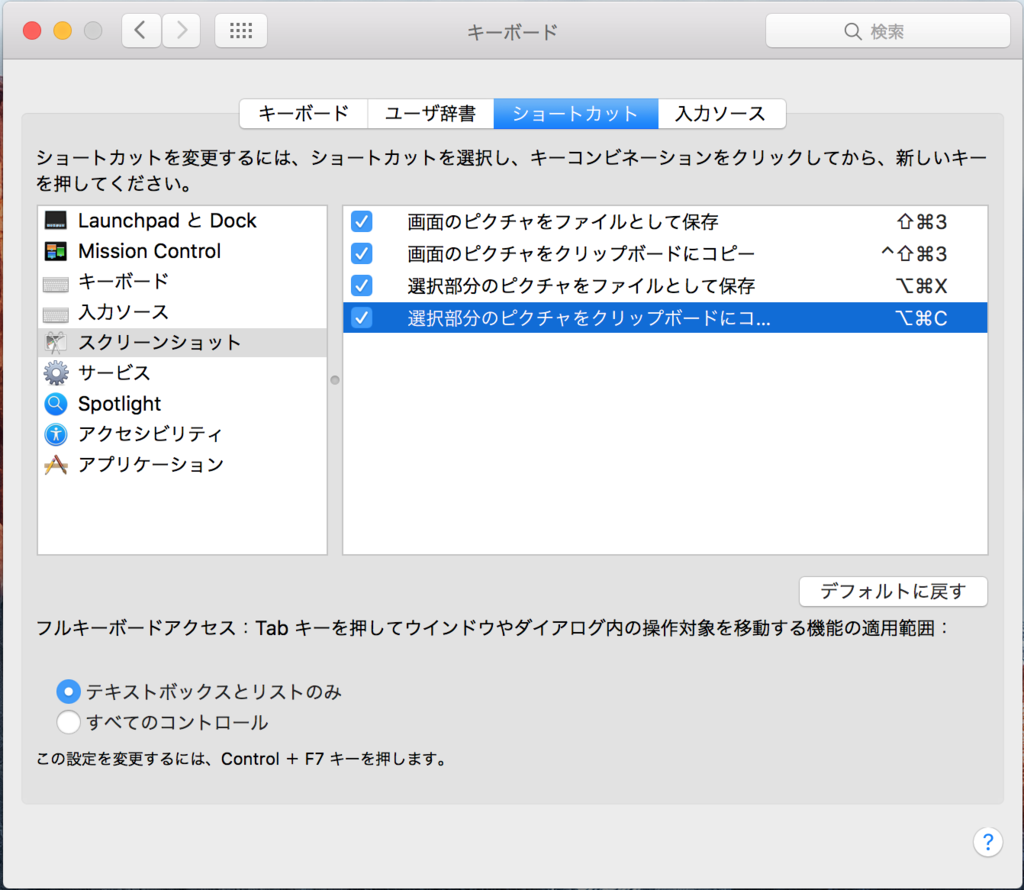Select the Launchpad と Dock icon
Viewport: 1024px width, 890px height.
pyautogui.click(x=56, y=221)
